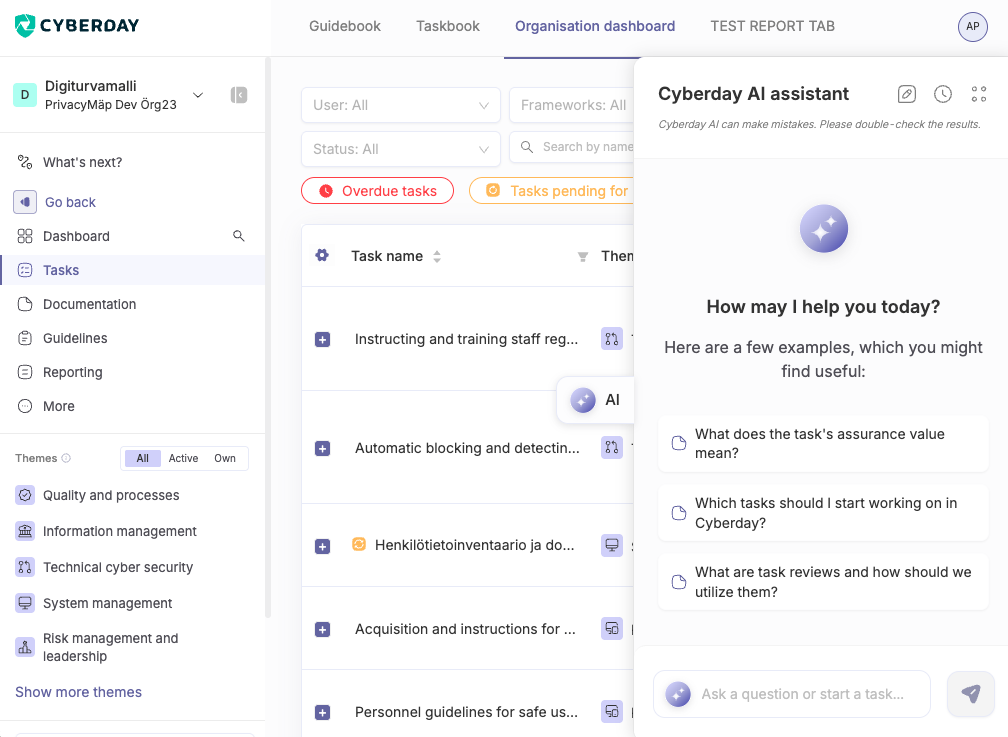Image resolution: width=1008 pixels, height=737 pixels.
Task: Click the search icon beside Dashboard
Action: (x=238, y=236)
